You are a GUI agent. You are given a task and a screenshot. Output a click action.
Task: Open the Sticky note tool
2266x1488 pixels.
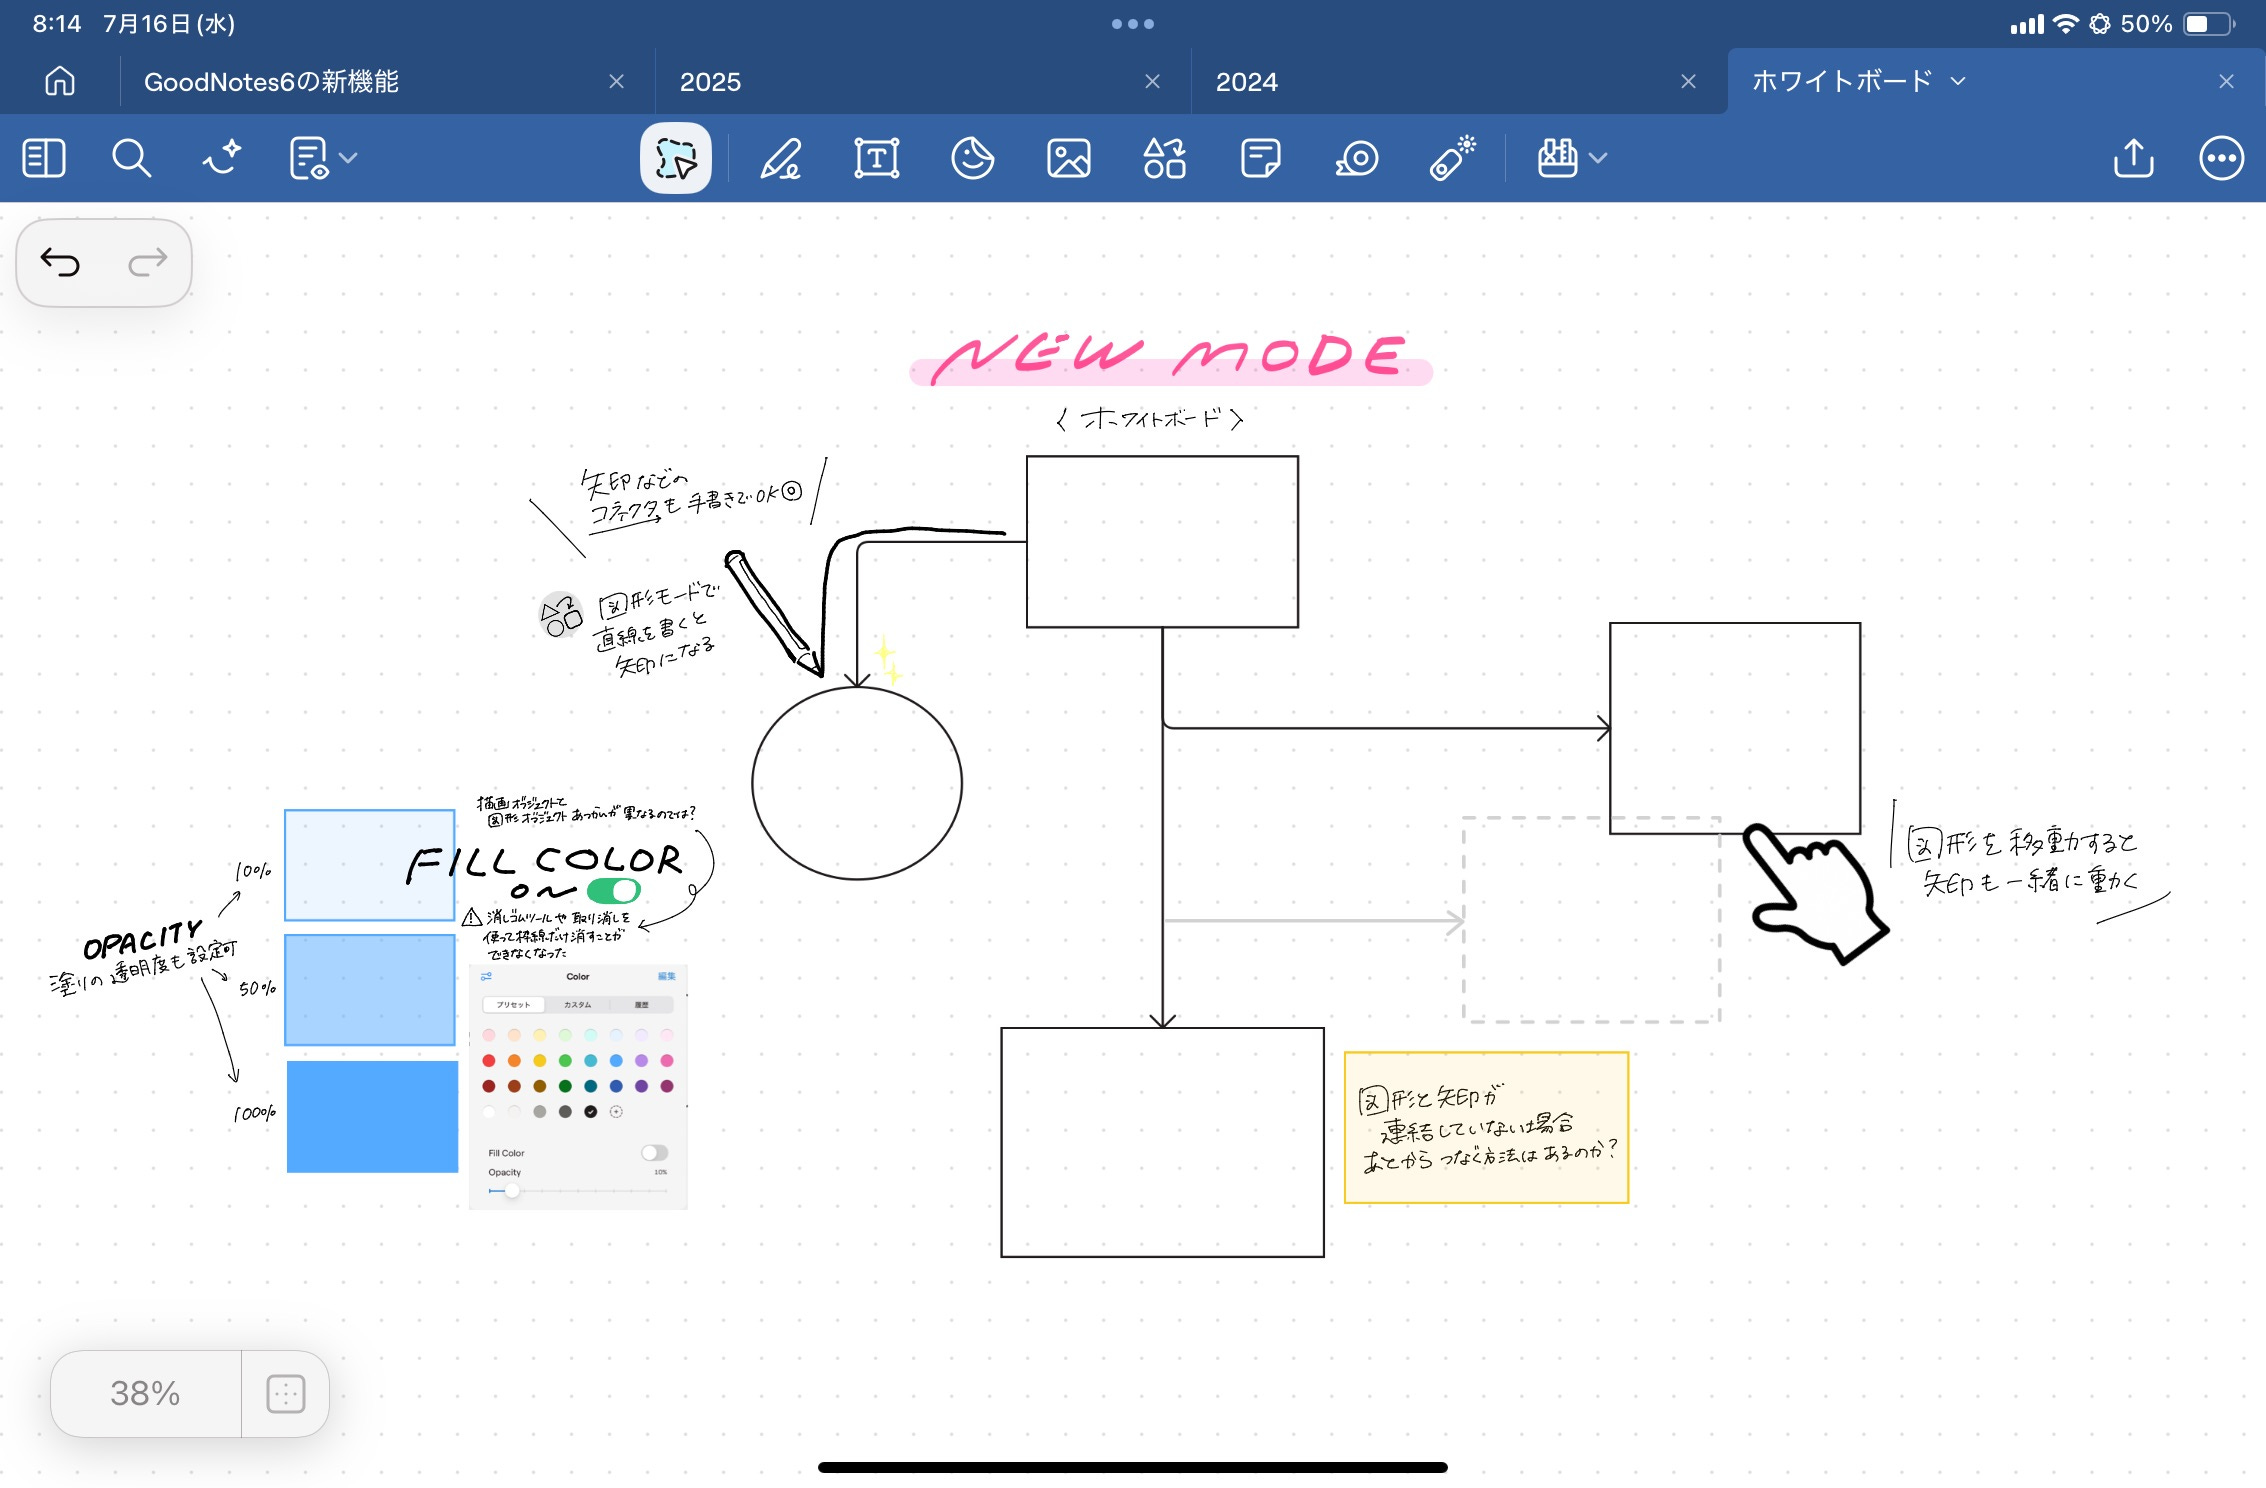click(x=1260, y=158)
